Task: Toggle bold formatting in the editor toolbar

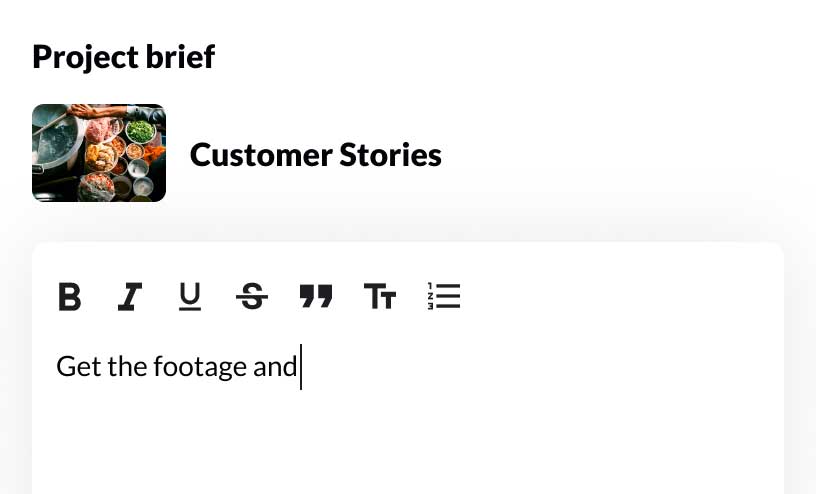Action: (69, 297)
